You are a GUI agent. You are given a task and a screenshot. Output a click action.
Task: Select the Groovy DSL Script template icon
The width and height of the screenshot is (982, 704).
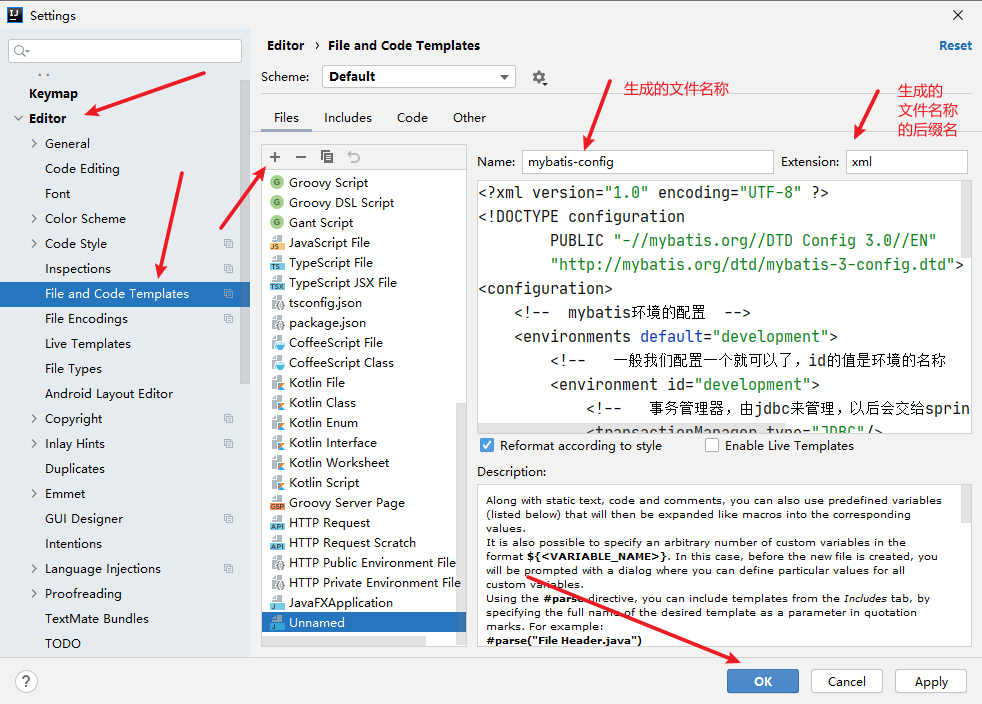[277, 202]
